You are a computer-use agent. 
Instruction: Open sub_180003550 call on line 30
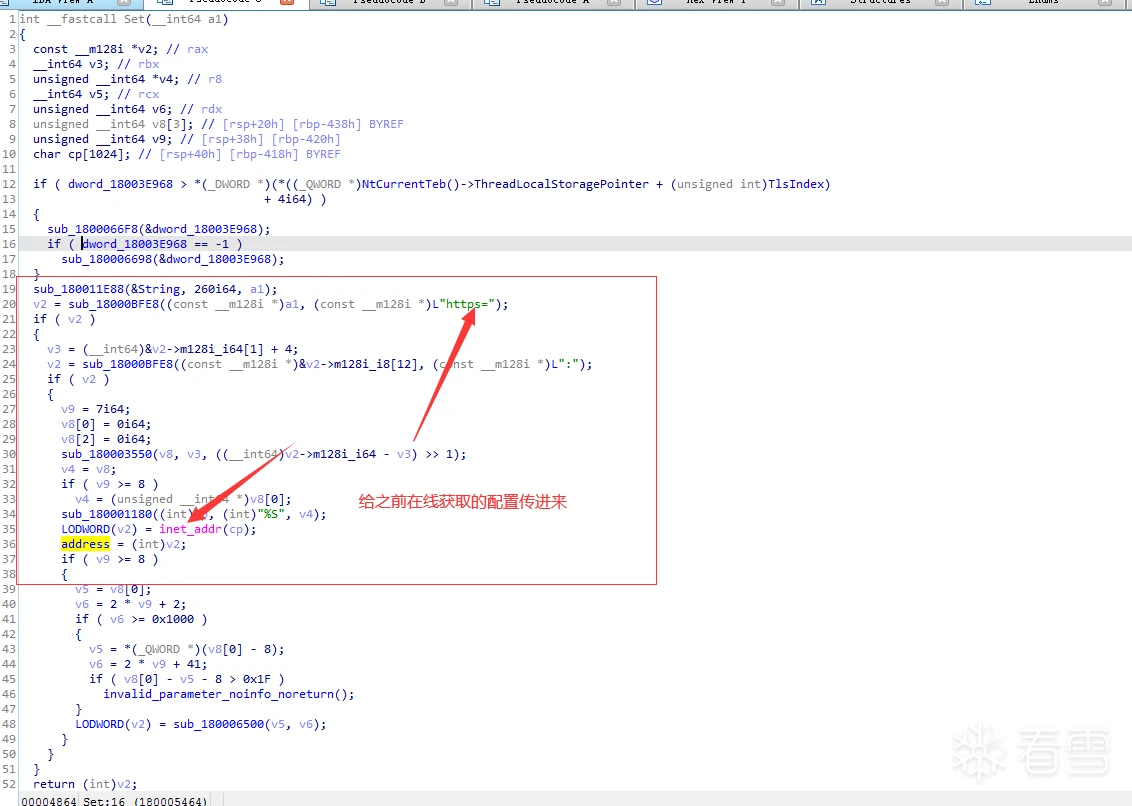pos(107,454)
